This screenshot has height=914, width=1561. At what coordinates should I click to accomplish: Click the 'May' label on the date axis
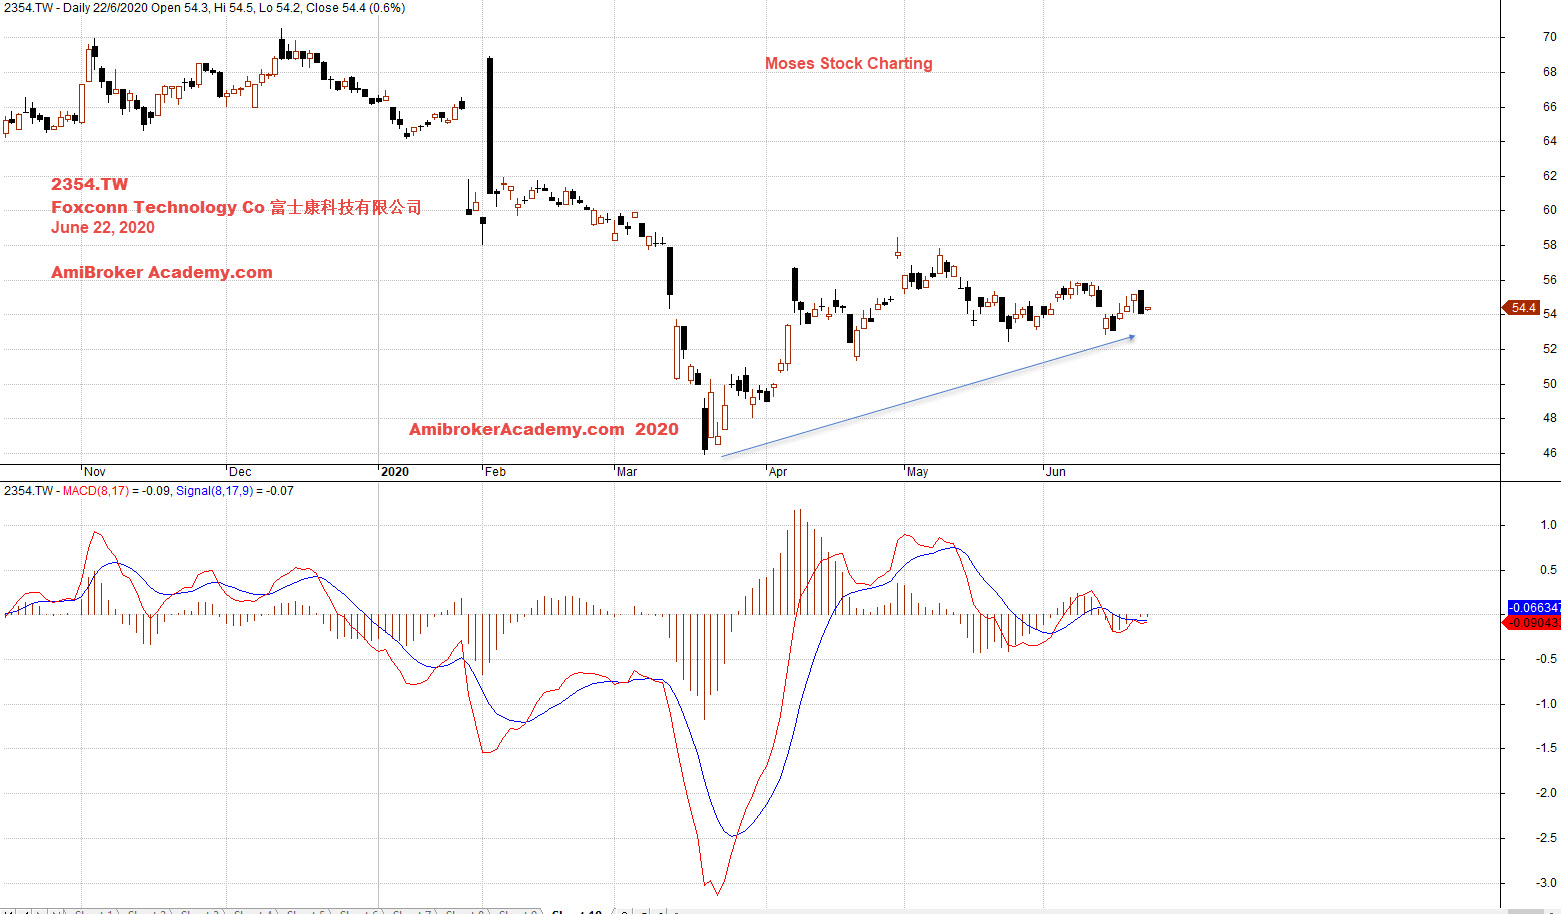pos(917,472)
